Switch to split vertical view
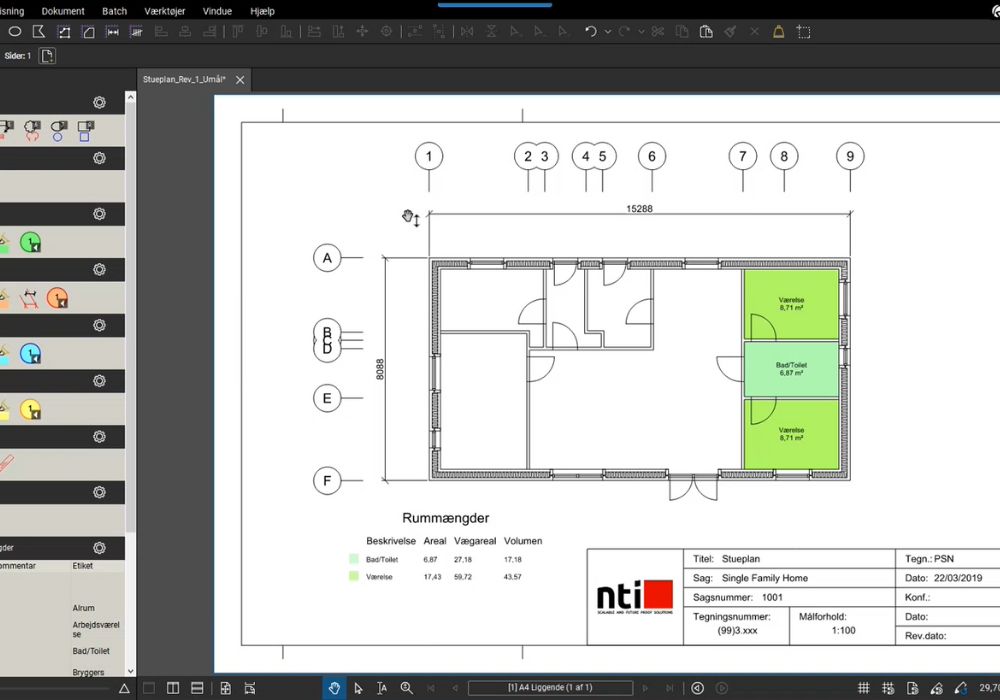1000x700 pixels. [x=173, y=688]
